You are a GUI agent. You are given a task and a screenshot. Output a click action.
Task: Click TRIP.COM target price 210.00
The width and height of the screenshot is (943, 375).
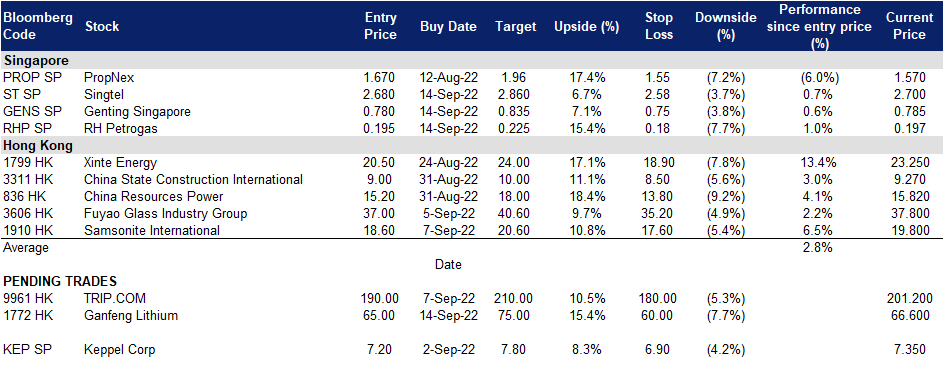[x=515, y=299]
